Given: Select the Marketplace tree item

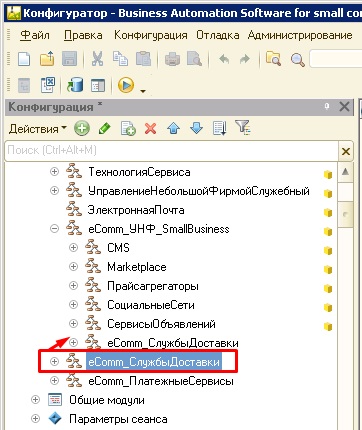Looking at the screenshot, I should [x=137, y=267].
